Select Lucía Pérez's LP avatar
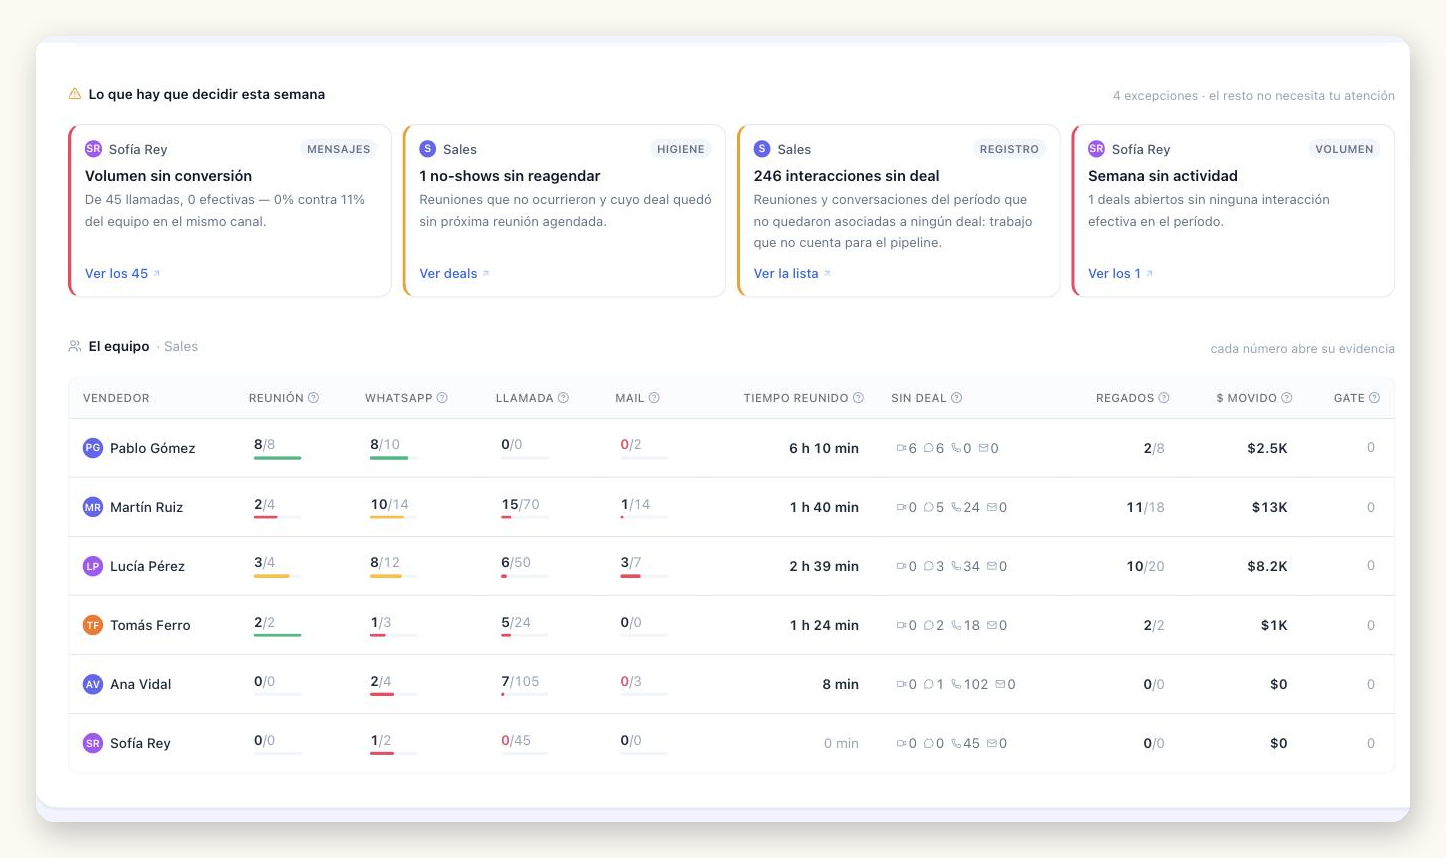Viewport: 1446px width, 858px height. [x=93, y=566]
